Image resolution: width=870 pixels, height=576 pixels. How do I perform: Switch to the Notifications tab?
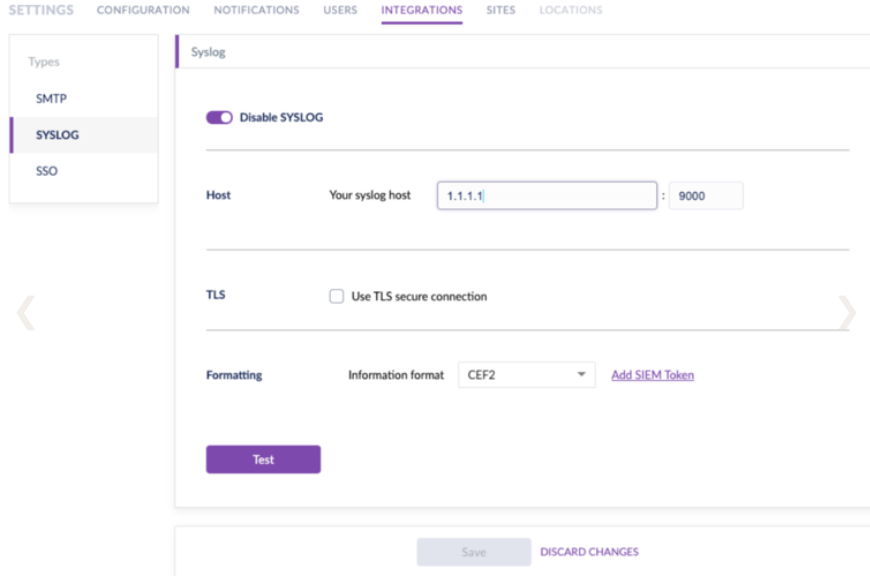click(256, 10)
